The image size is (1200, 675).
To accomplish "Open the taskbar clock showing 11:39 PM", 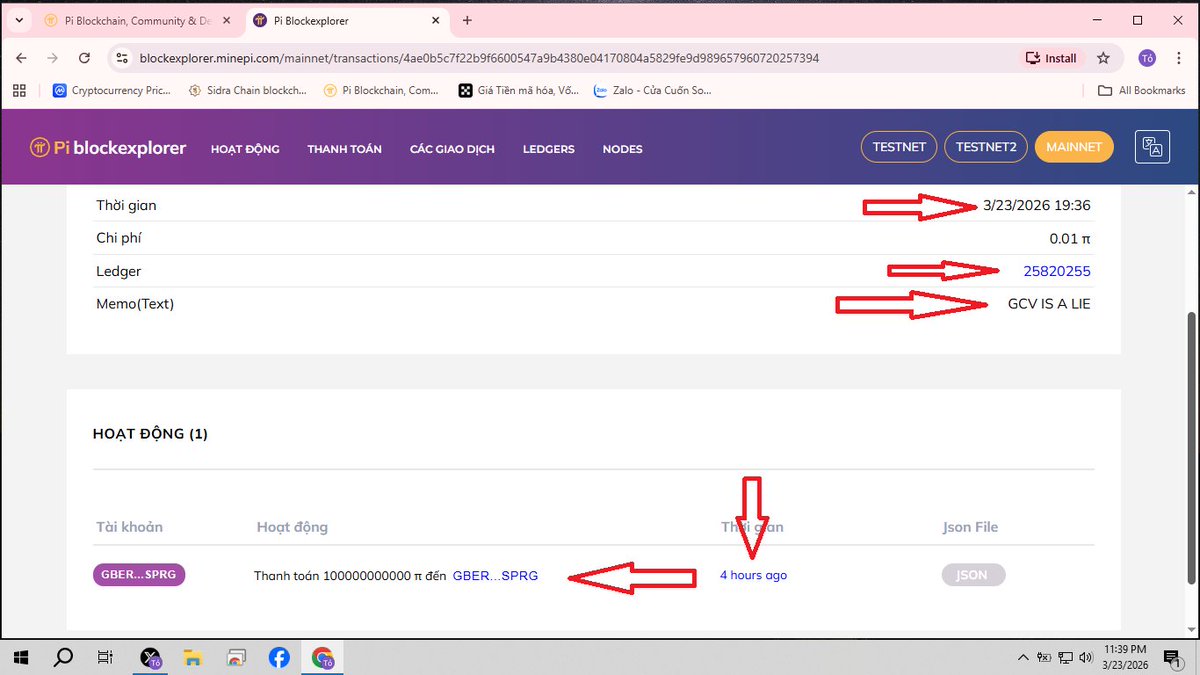I will 1125,657.
